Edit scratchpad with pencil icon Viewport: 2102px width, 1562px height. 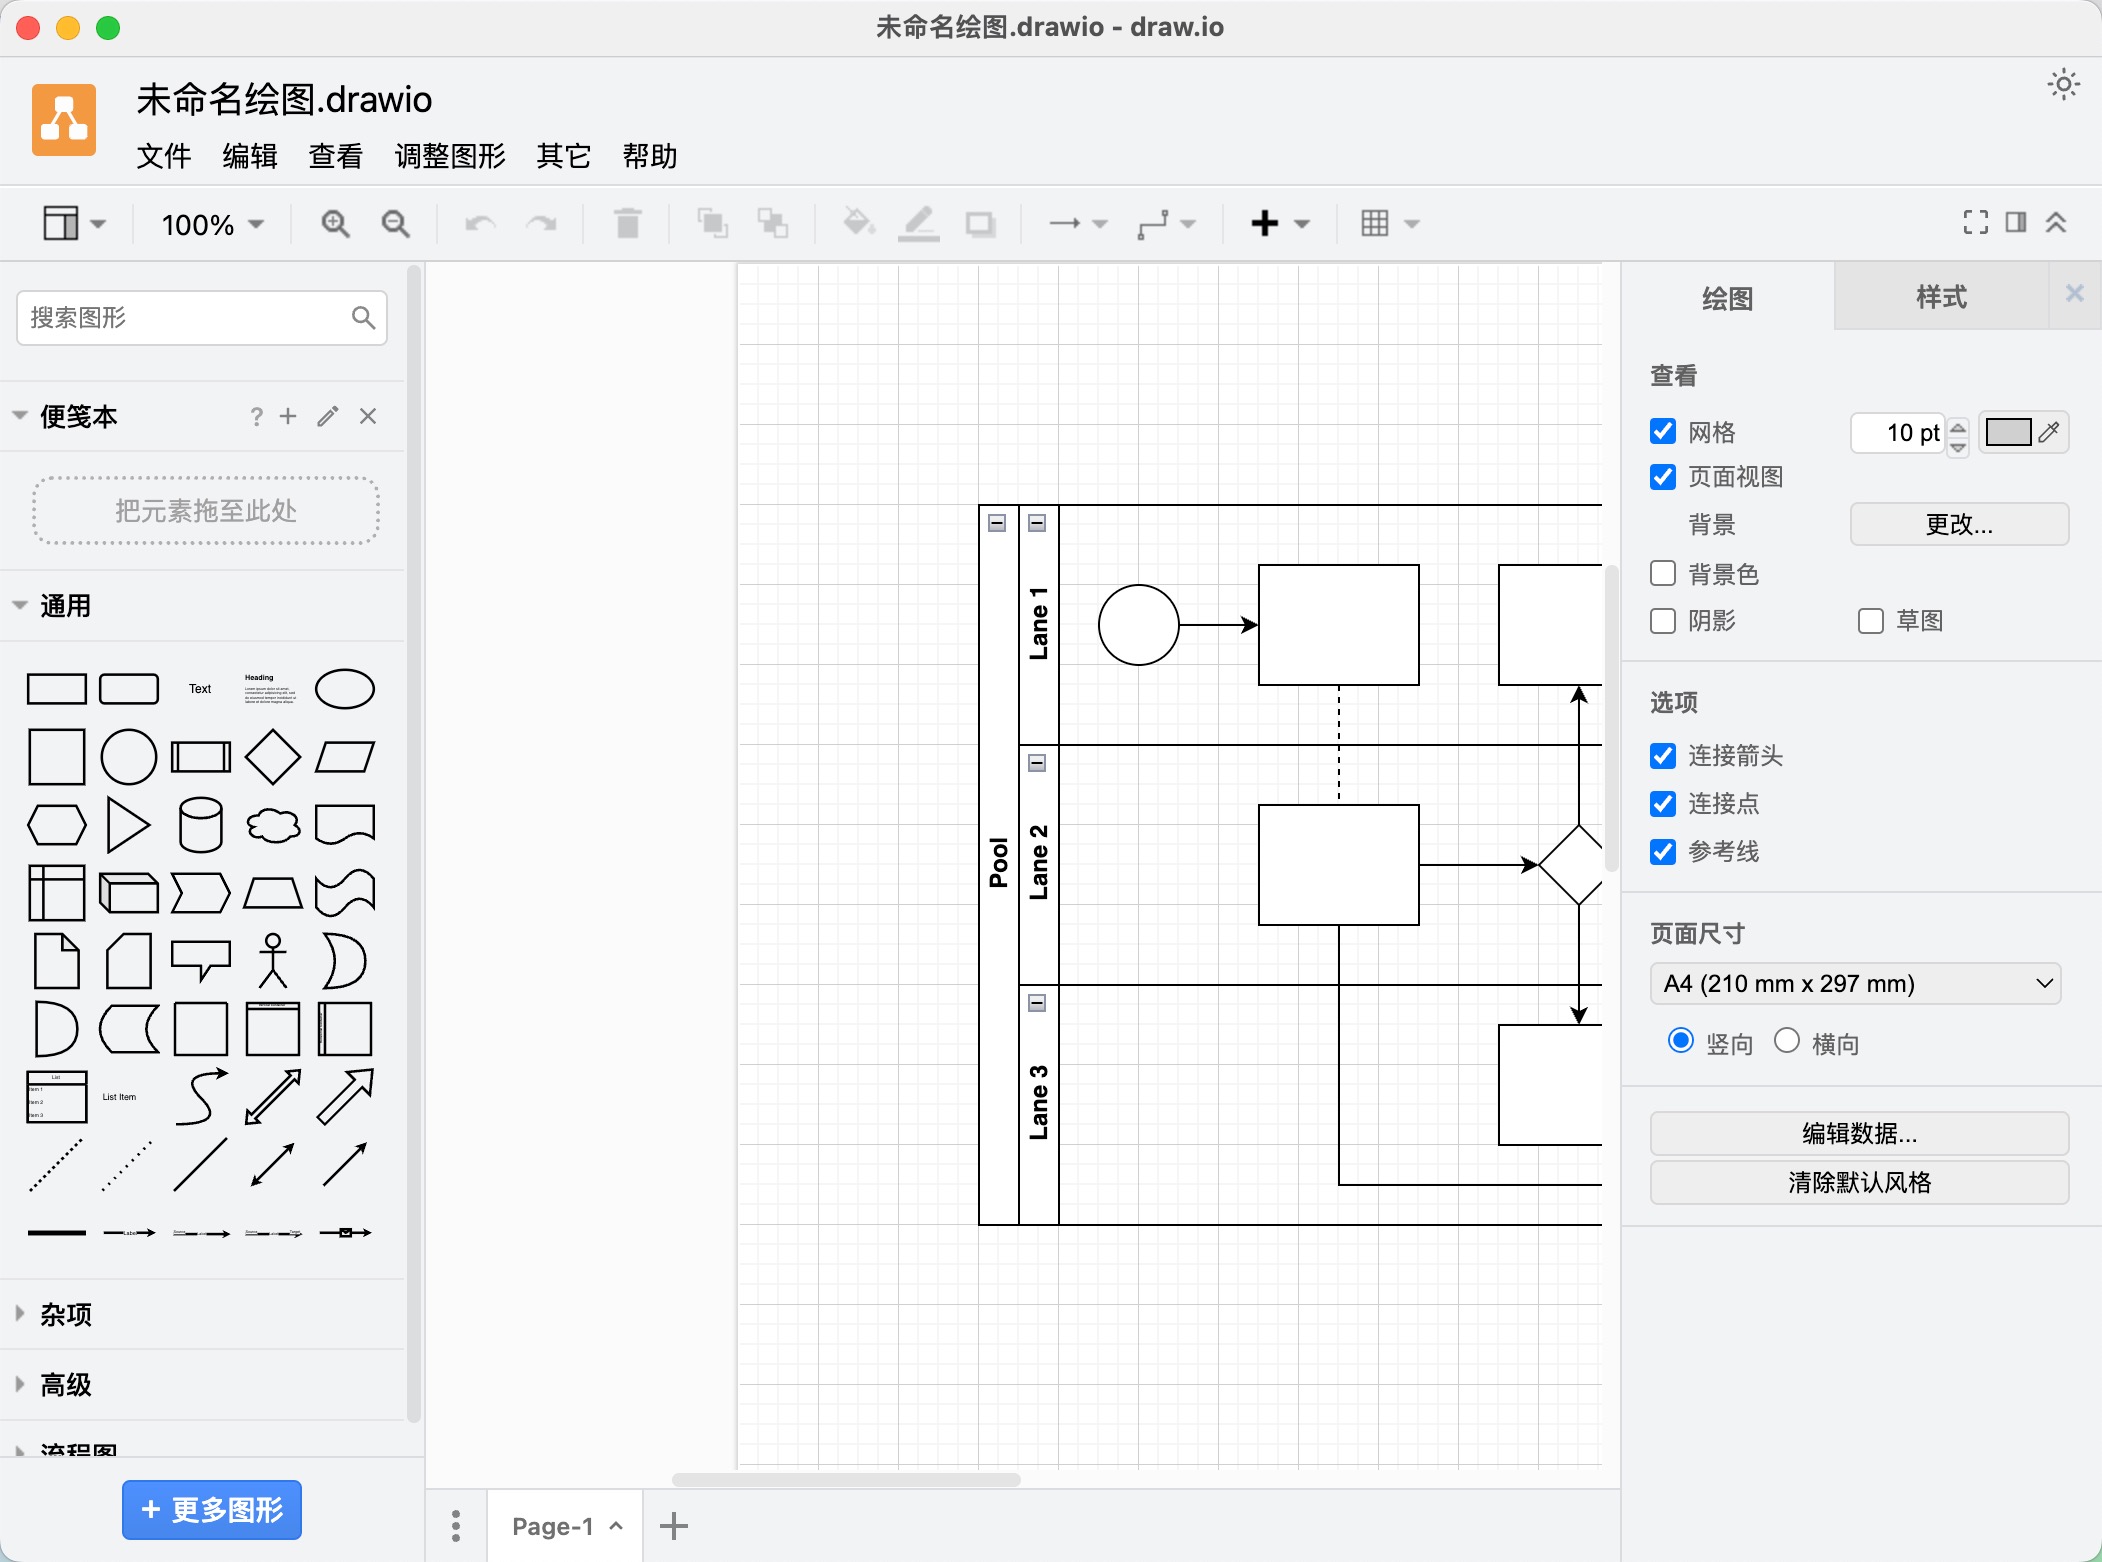[x=328, y=416]
